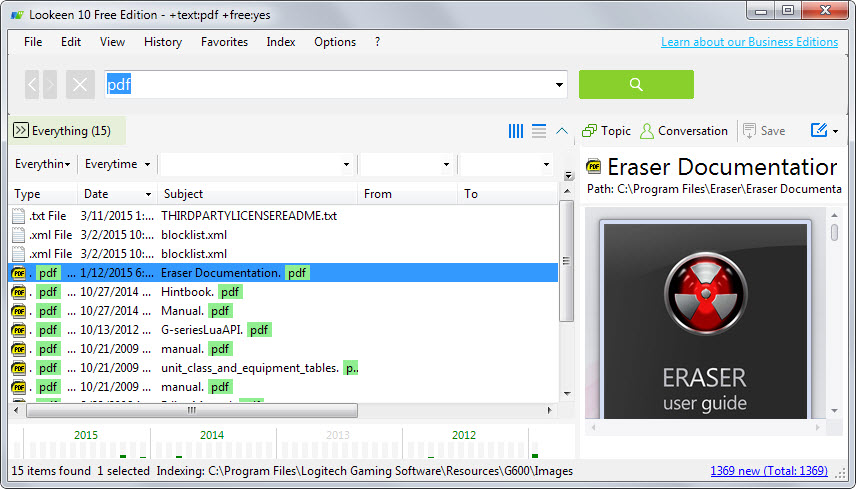This screenshot has width=856, height=489.
Task: Open the dropdown arrow beside the edit pencil
Action: (x=835, y=132)
